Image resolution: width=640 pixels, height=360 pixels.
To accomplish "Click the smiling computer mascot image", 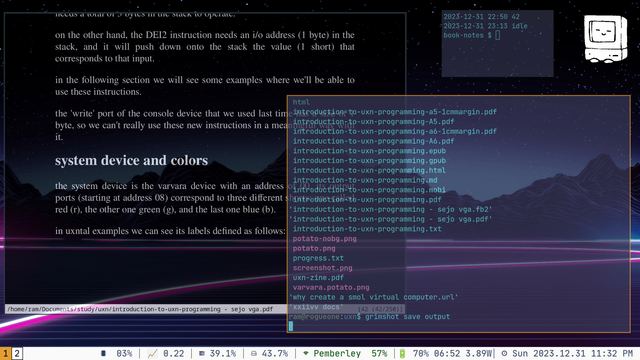I will [x=605, y=39].
